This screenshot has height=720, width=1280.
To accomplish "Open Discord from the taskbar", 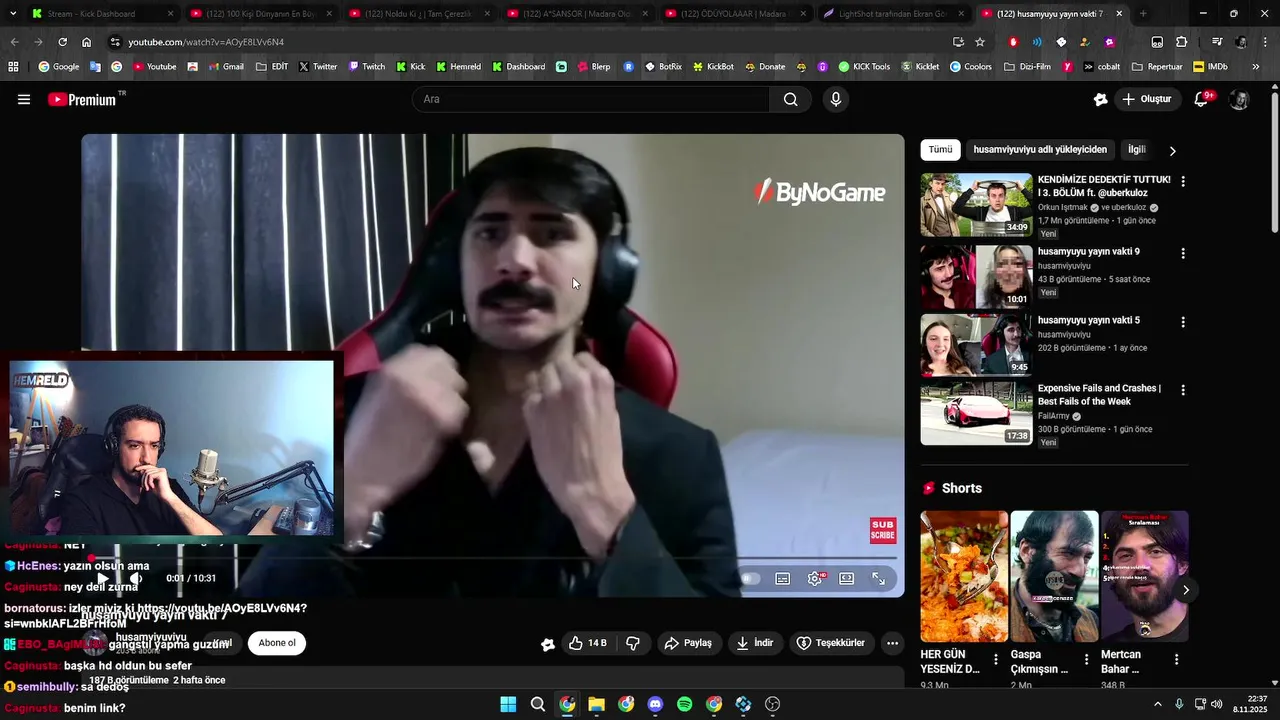I will click(x=655, y=704).
